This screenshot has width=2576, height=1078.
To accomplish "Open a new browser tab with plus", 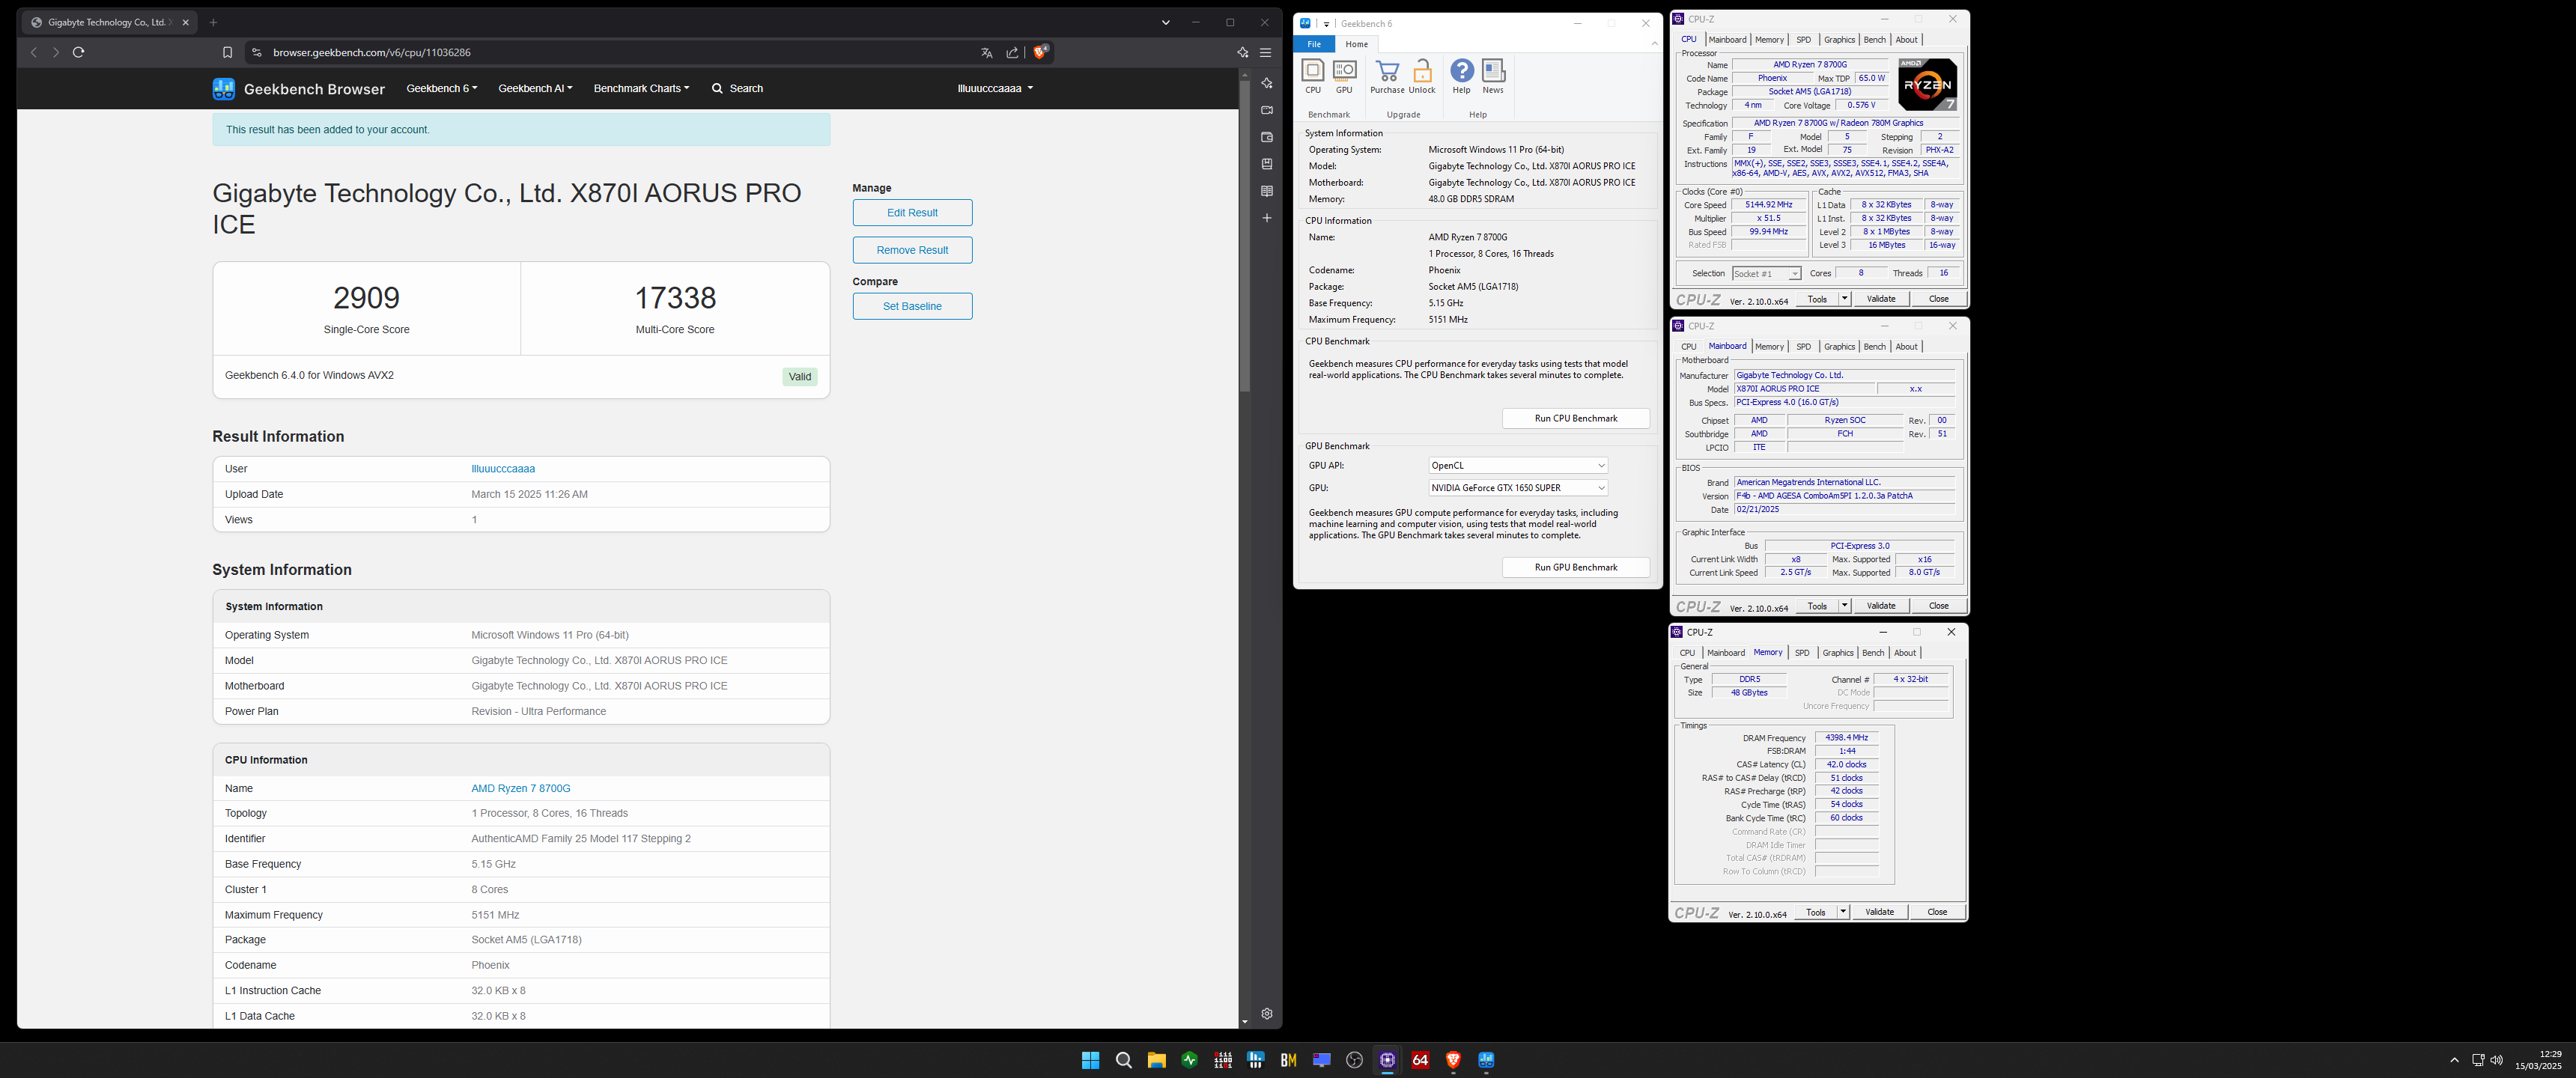I will tap(213, 22).
